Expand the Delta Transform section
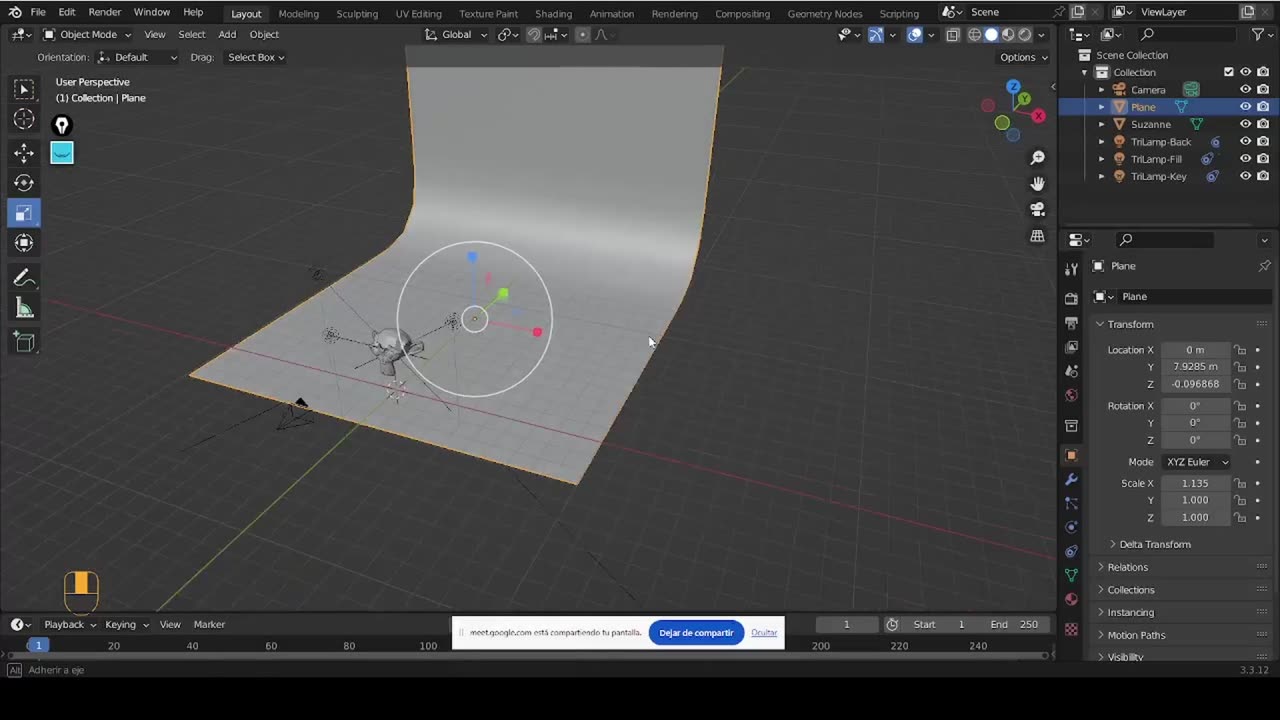1280x720 pixels. pos(1154,544)
